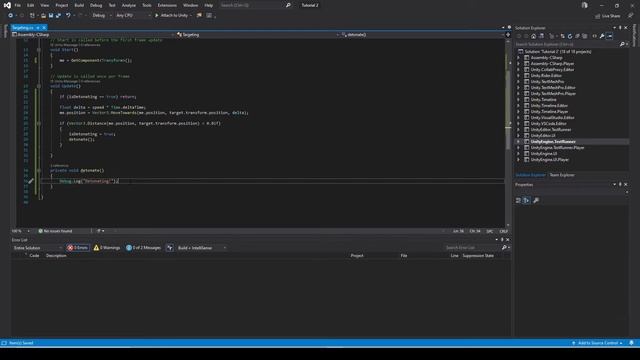Open the Any CPU platform dropdown

coord(133,16)
